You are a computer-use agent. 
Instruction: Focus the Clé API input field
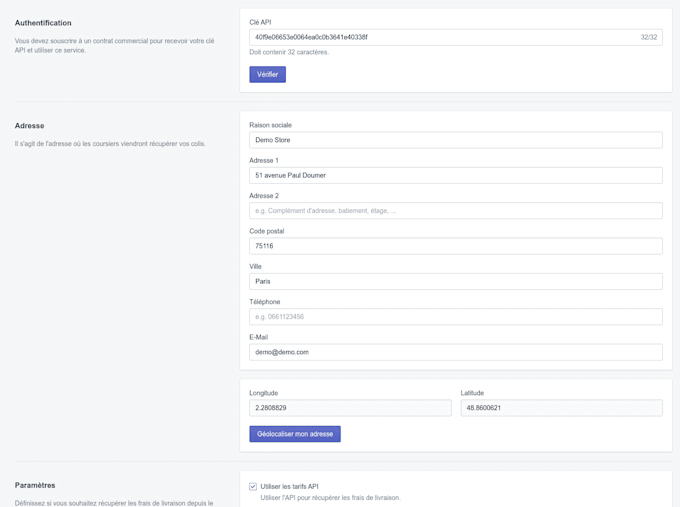click(440, 37)
